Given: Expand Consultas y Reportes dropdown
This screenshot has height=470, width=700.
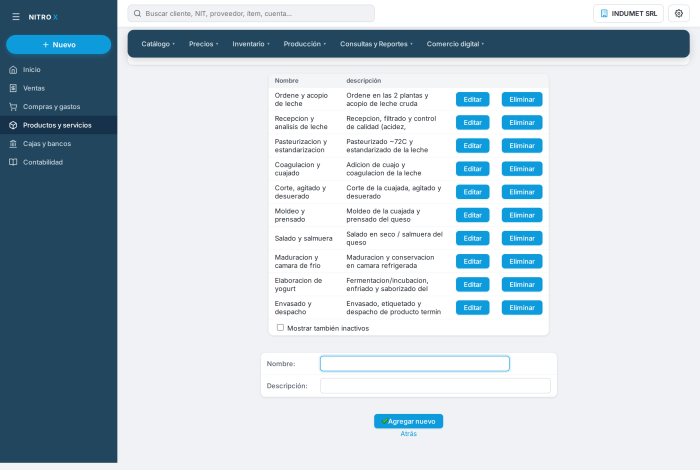Looking at the screenshot, I should 376,44.
